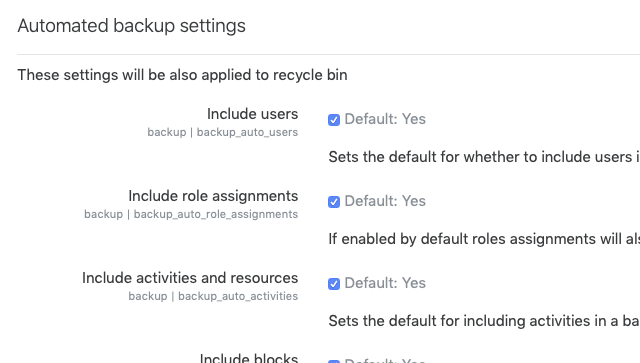This screenshot has width=640, height=363.
Task: Click the 'Include users' setting label
Action: (252, 114)
